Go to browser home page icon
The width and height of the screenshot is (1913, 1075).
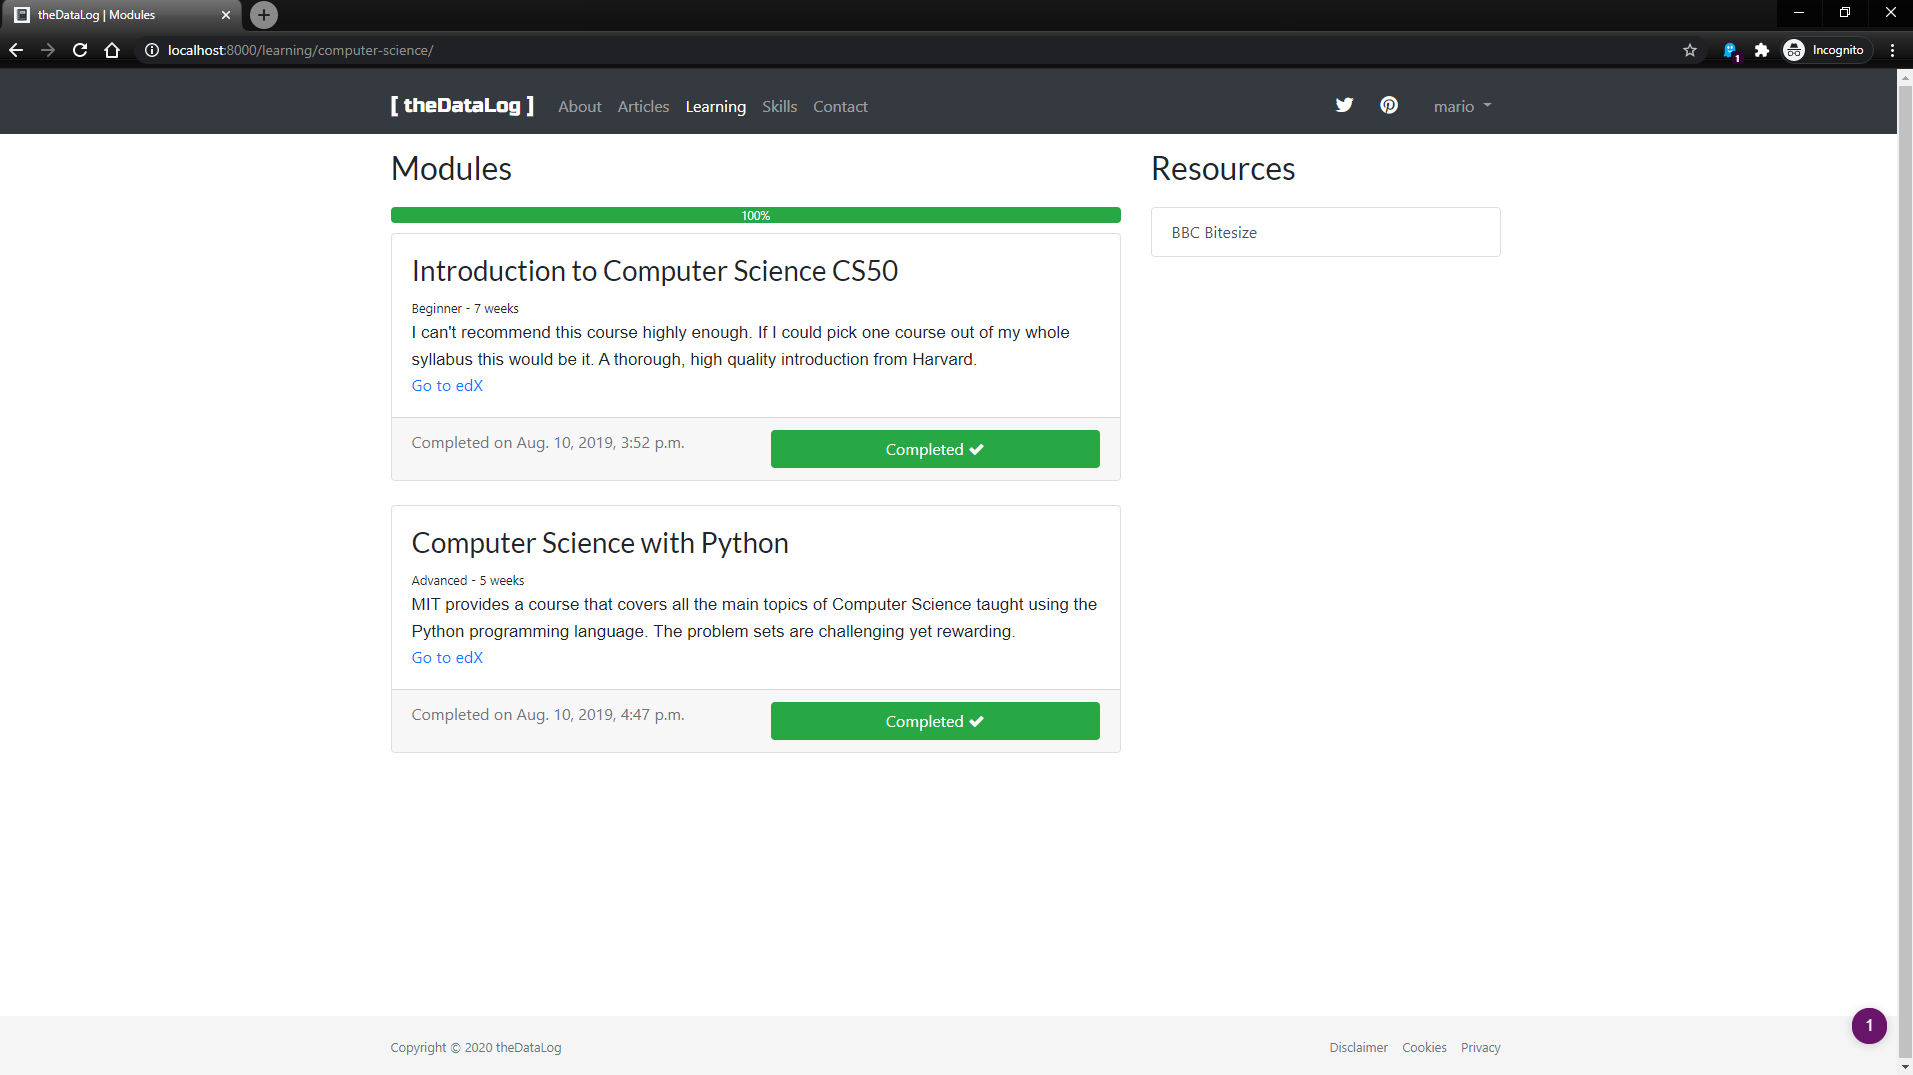(112, 50)
